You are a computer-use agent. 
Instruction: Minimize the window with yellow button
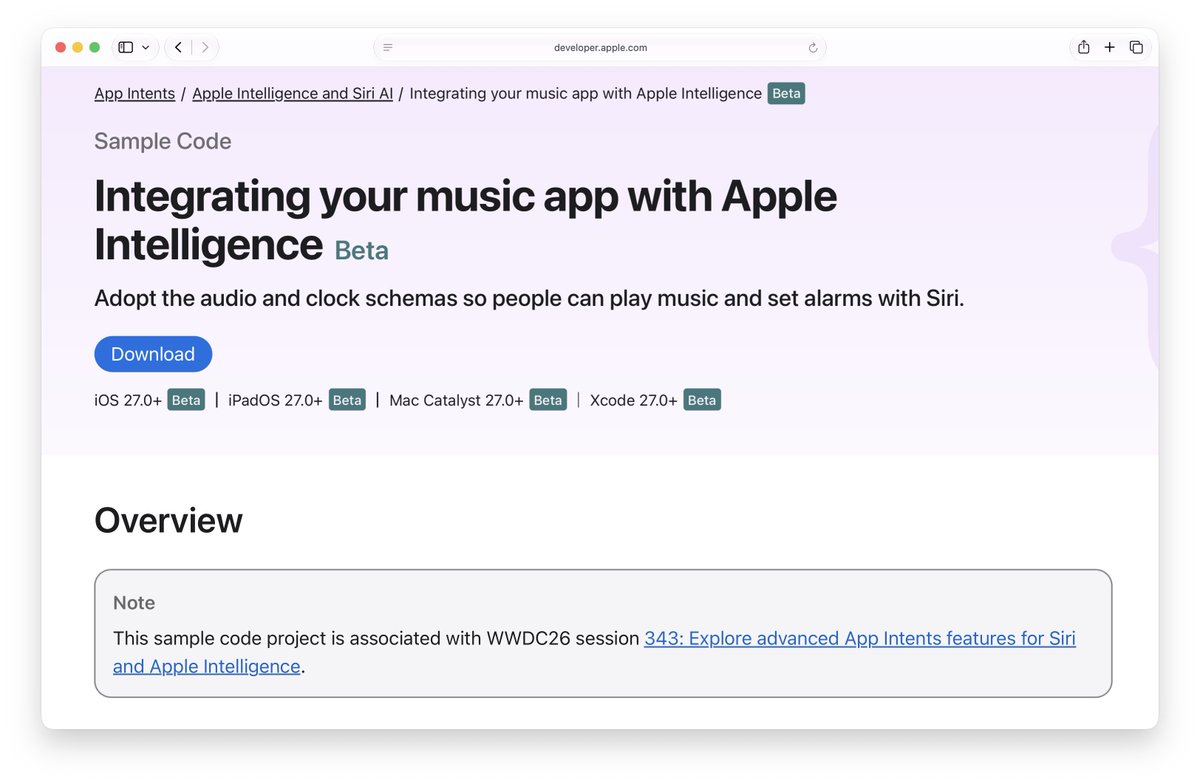(x=77, y=47)
